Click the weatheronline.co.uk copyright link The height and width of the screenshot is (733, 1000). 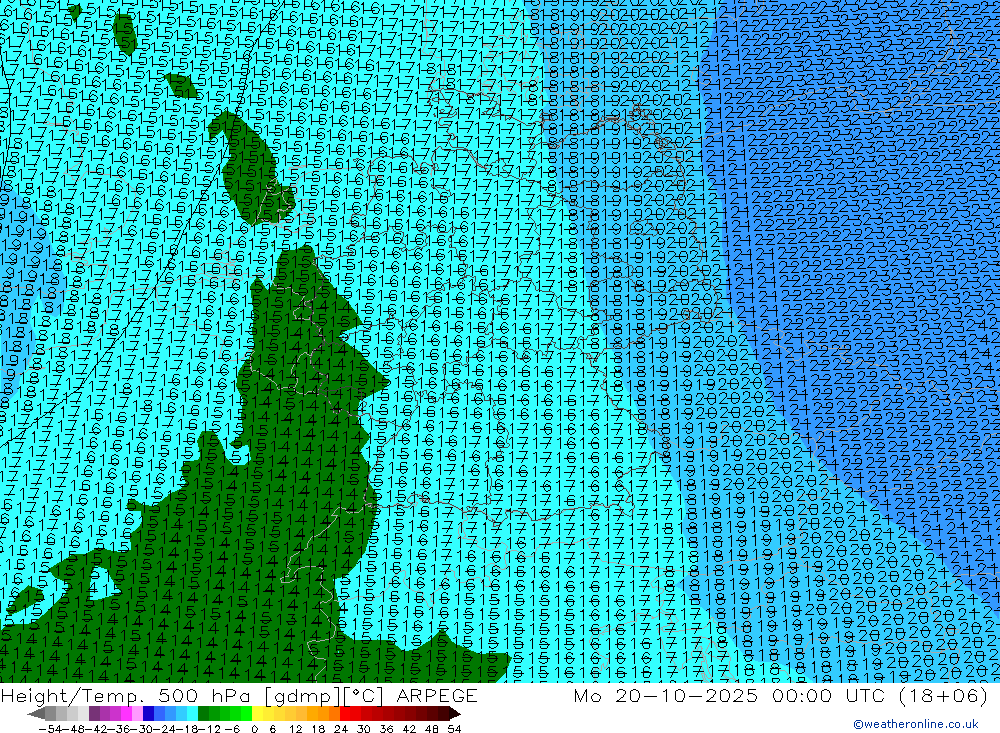click(x=916, y=724)
